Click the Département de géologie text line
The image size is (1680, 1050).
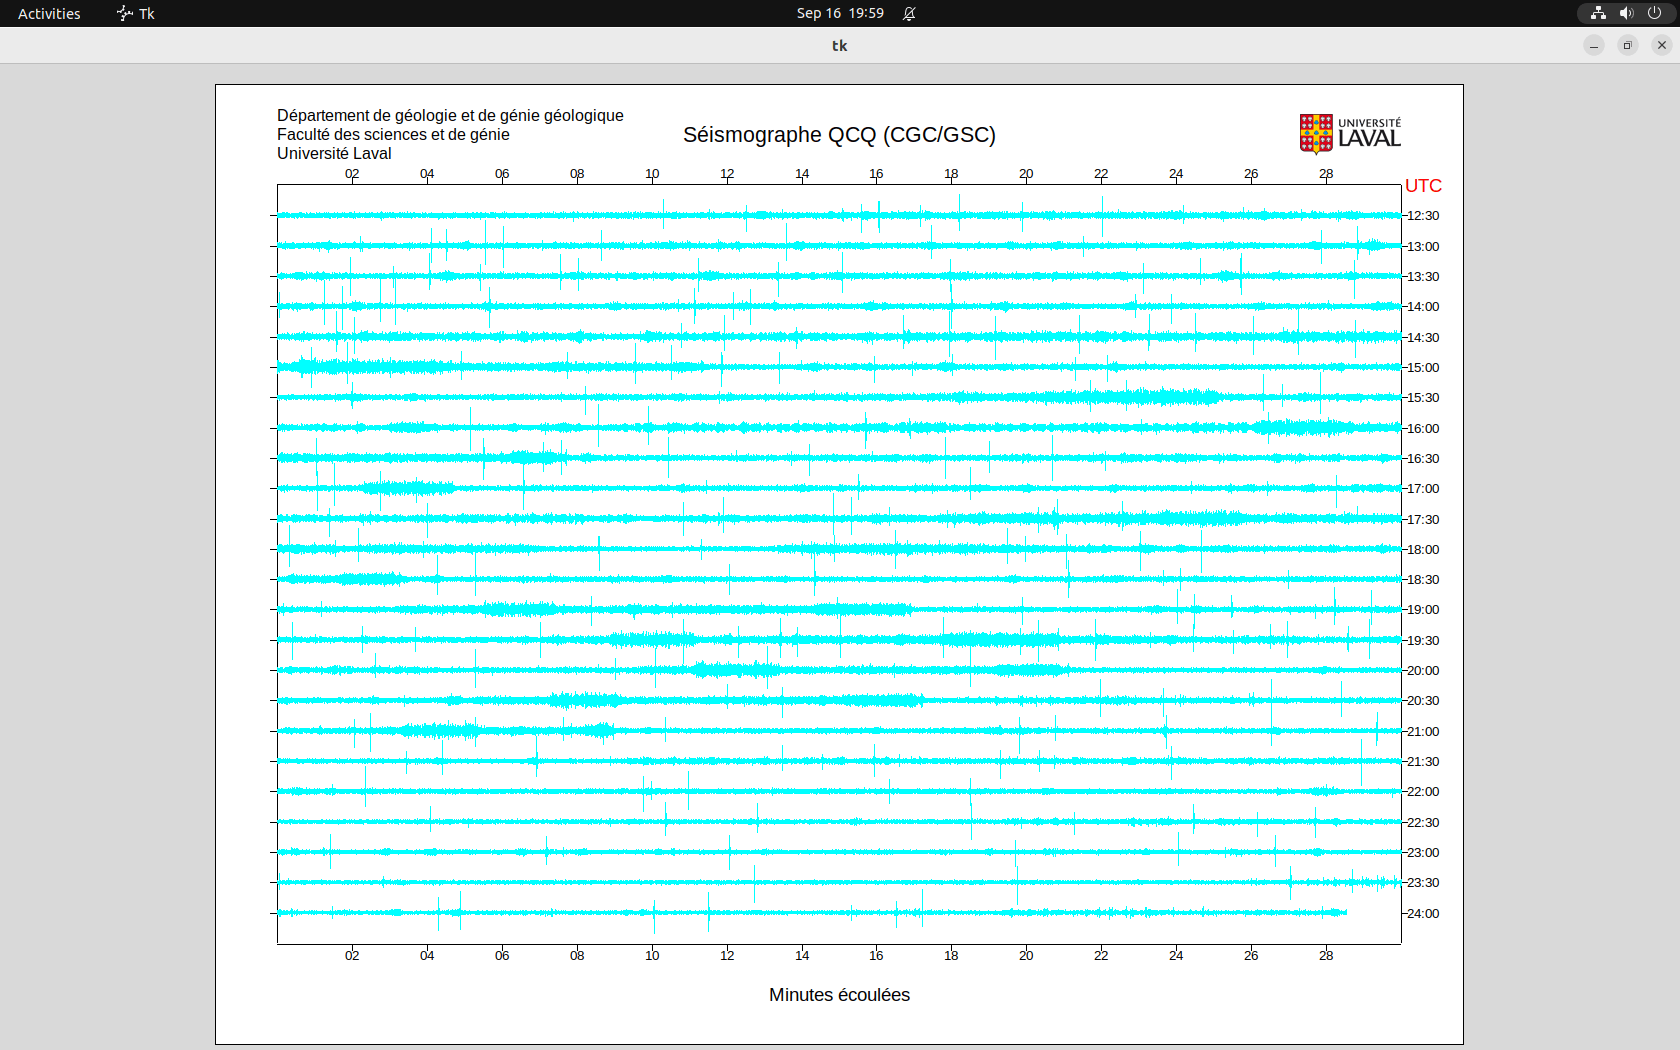click(x=450, y=116)
